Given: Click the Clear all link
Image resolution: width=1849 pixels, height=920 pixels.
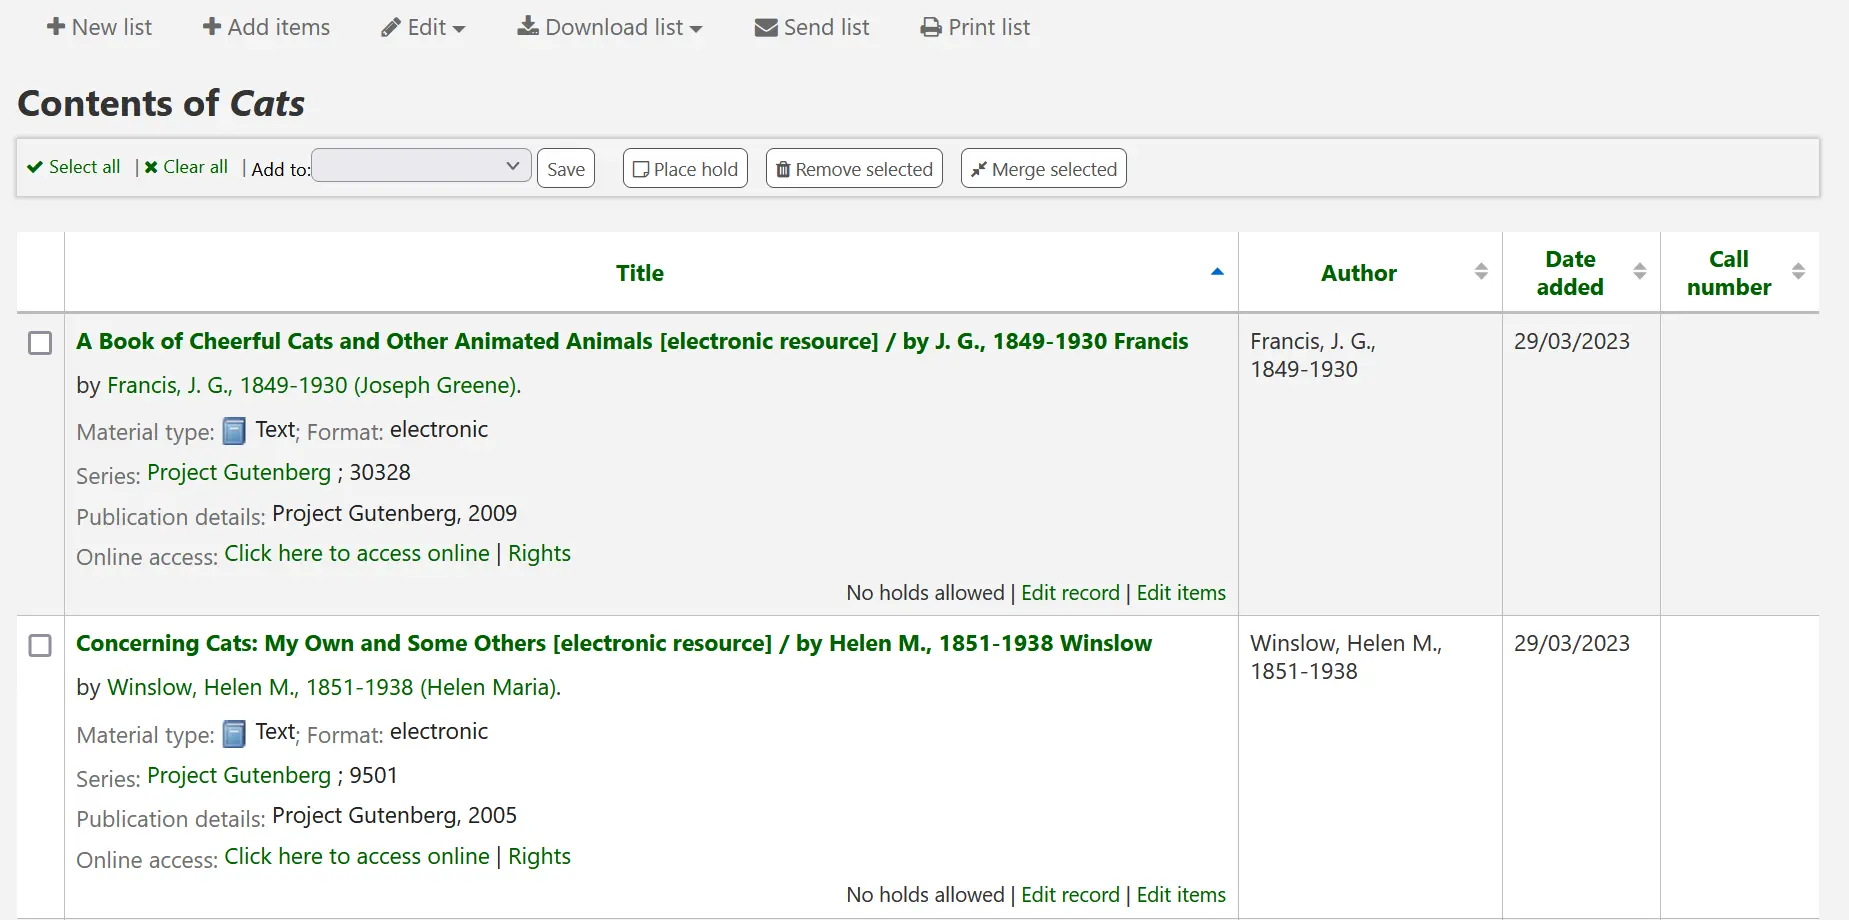Looking at the screenshot, I should pyautogui.click(x=186, y=167).
